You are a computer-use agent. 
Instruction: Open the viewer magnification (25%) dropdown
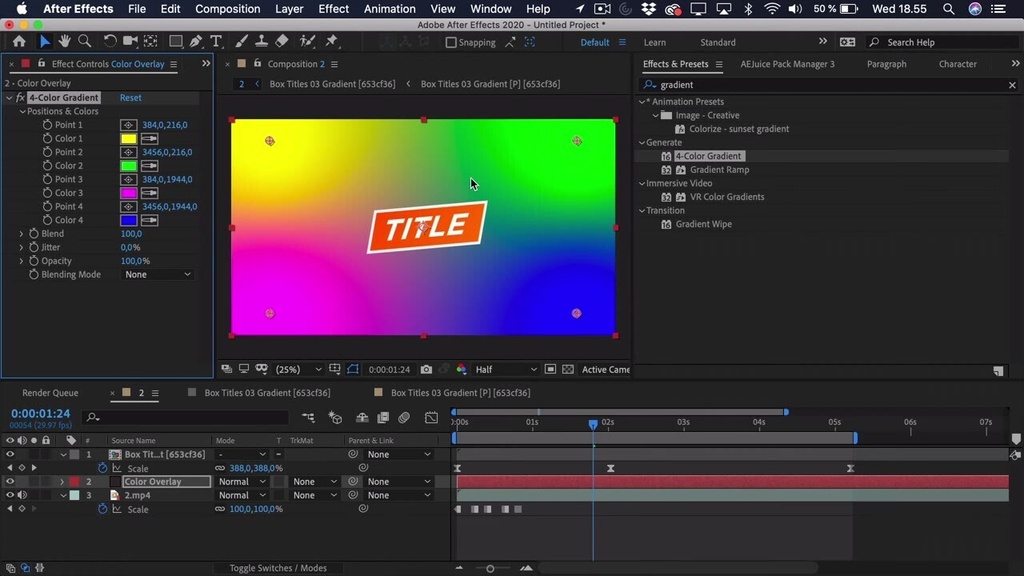[x=298, y=370]
